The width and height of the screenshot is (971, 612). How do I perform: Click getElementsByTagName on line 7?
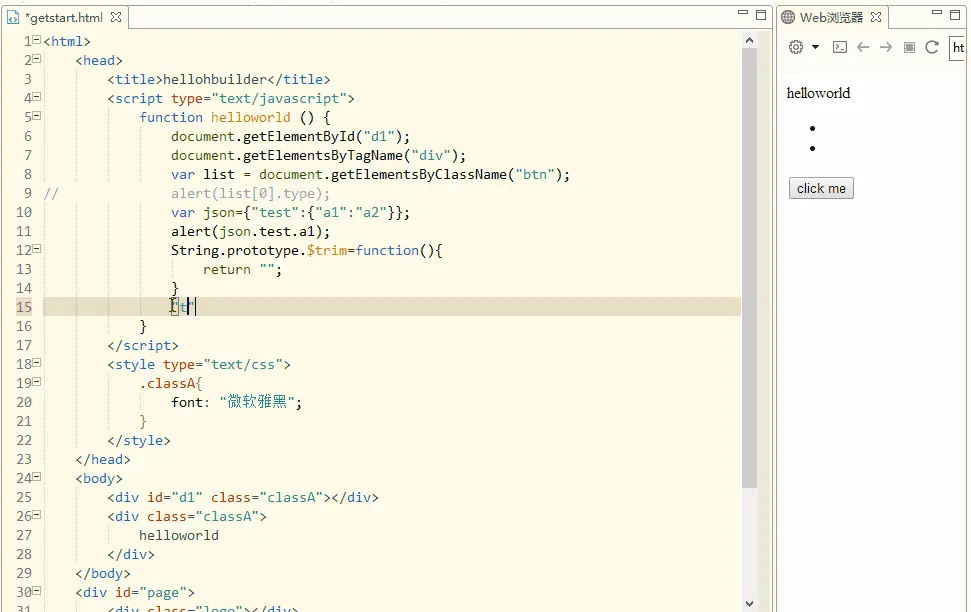tap(323, 155)
